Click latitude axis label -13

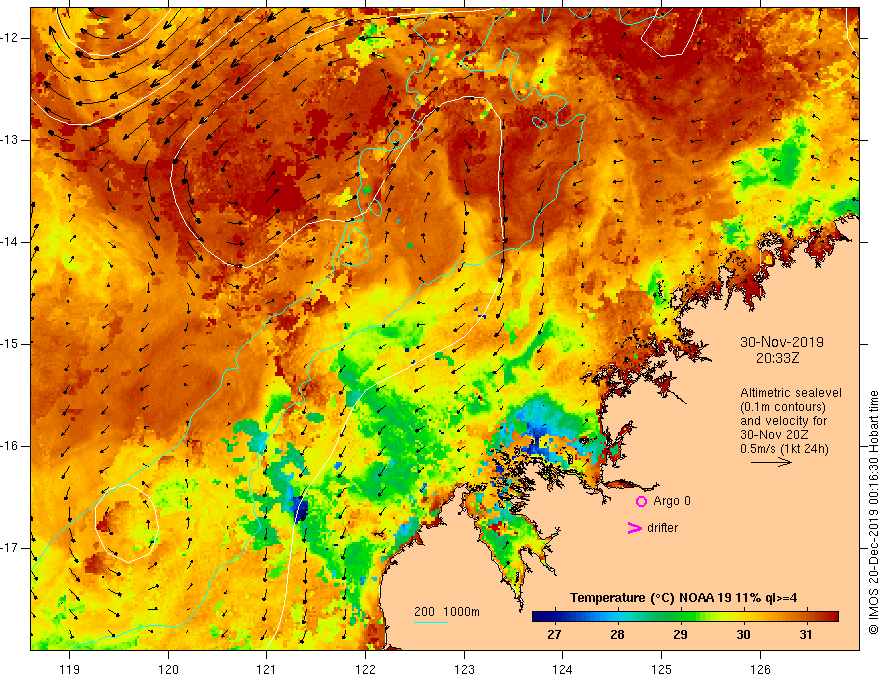pyautogui.click(x=11, y=140)
